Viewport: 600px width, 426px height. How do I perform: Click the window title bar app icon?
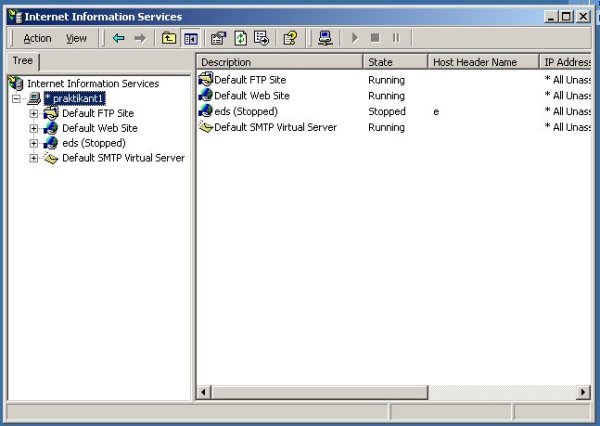15,16
